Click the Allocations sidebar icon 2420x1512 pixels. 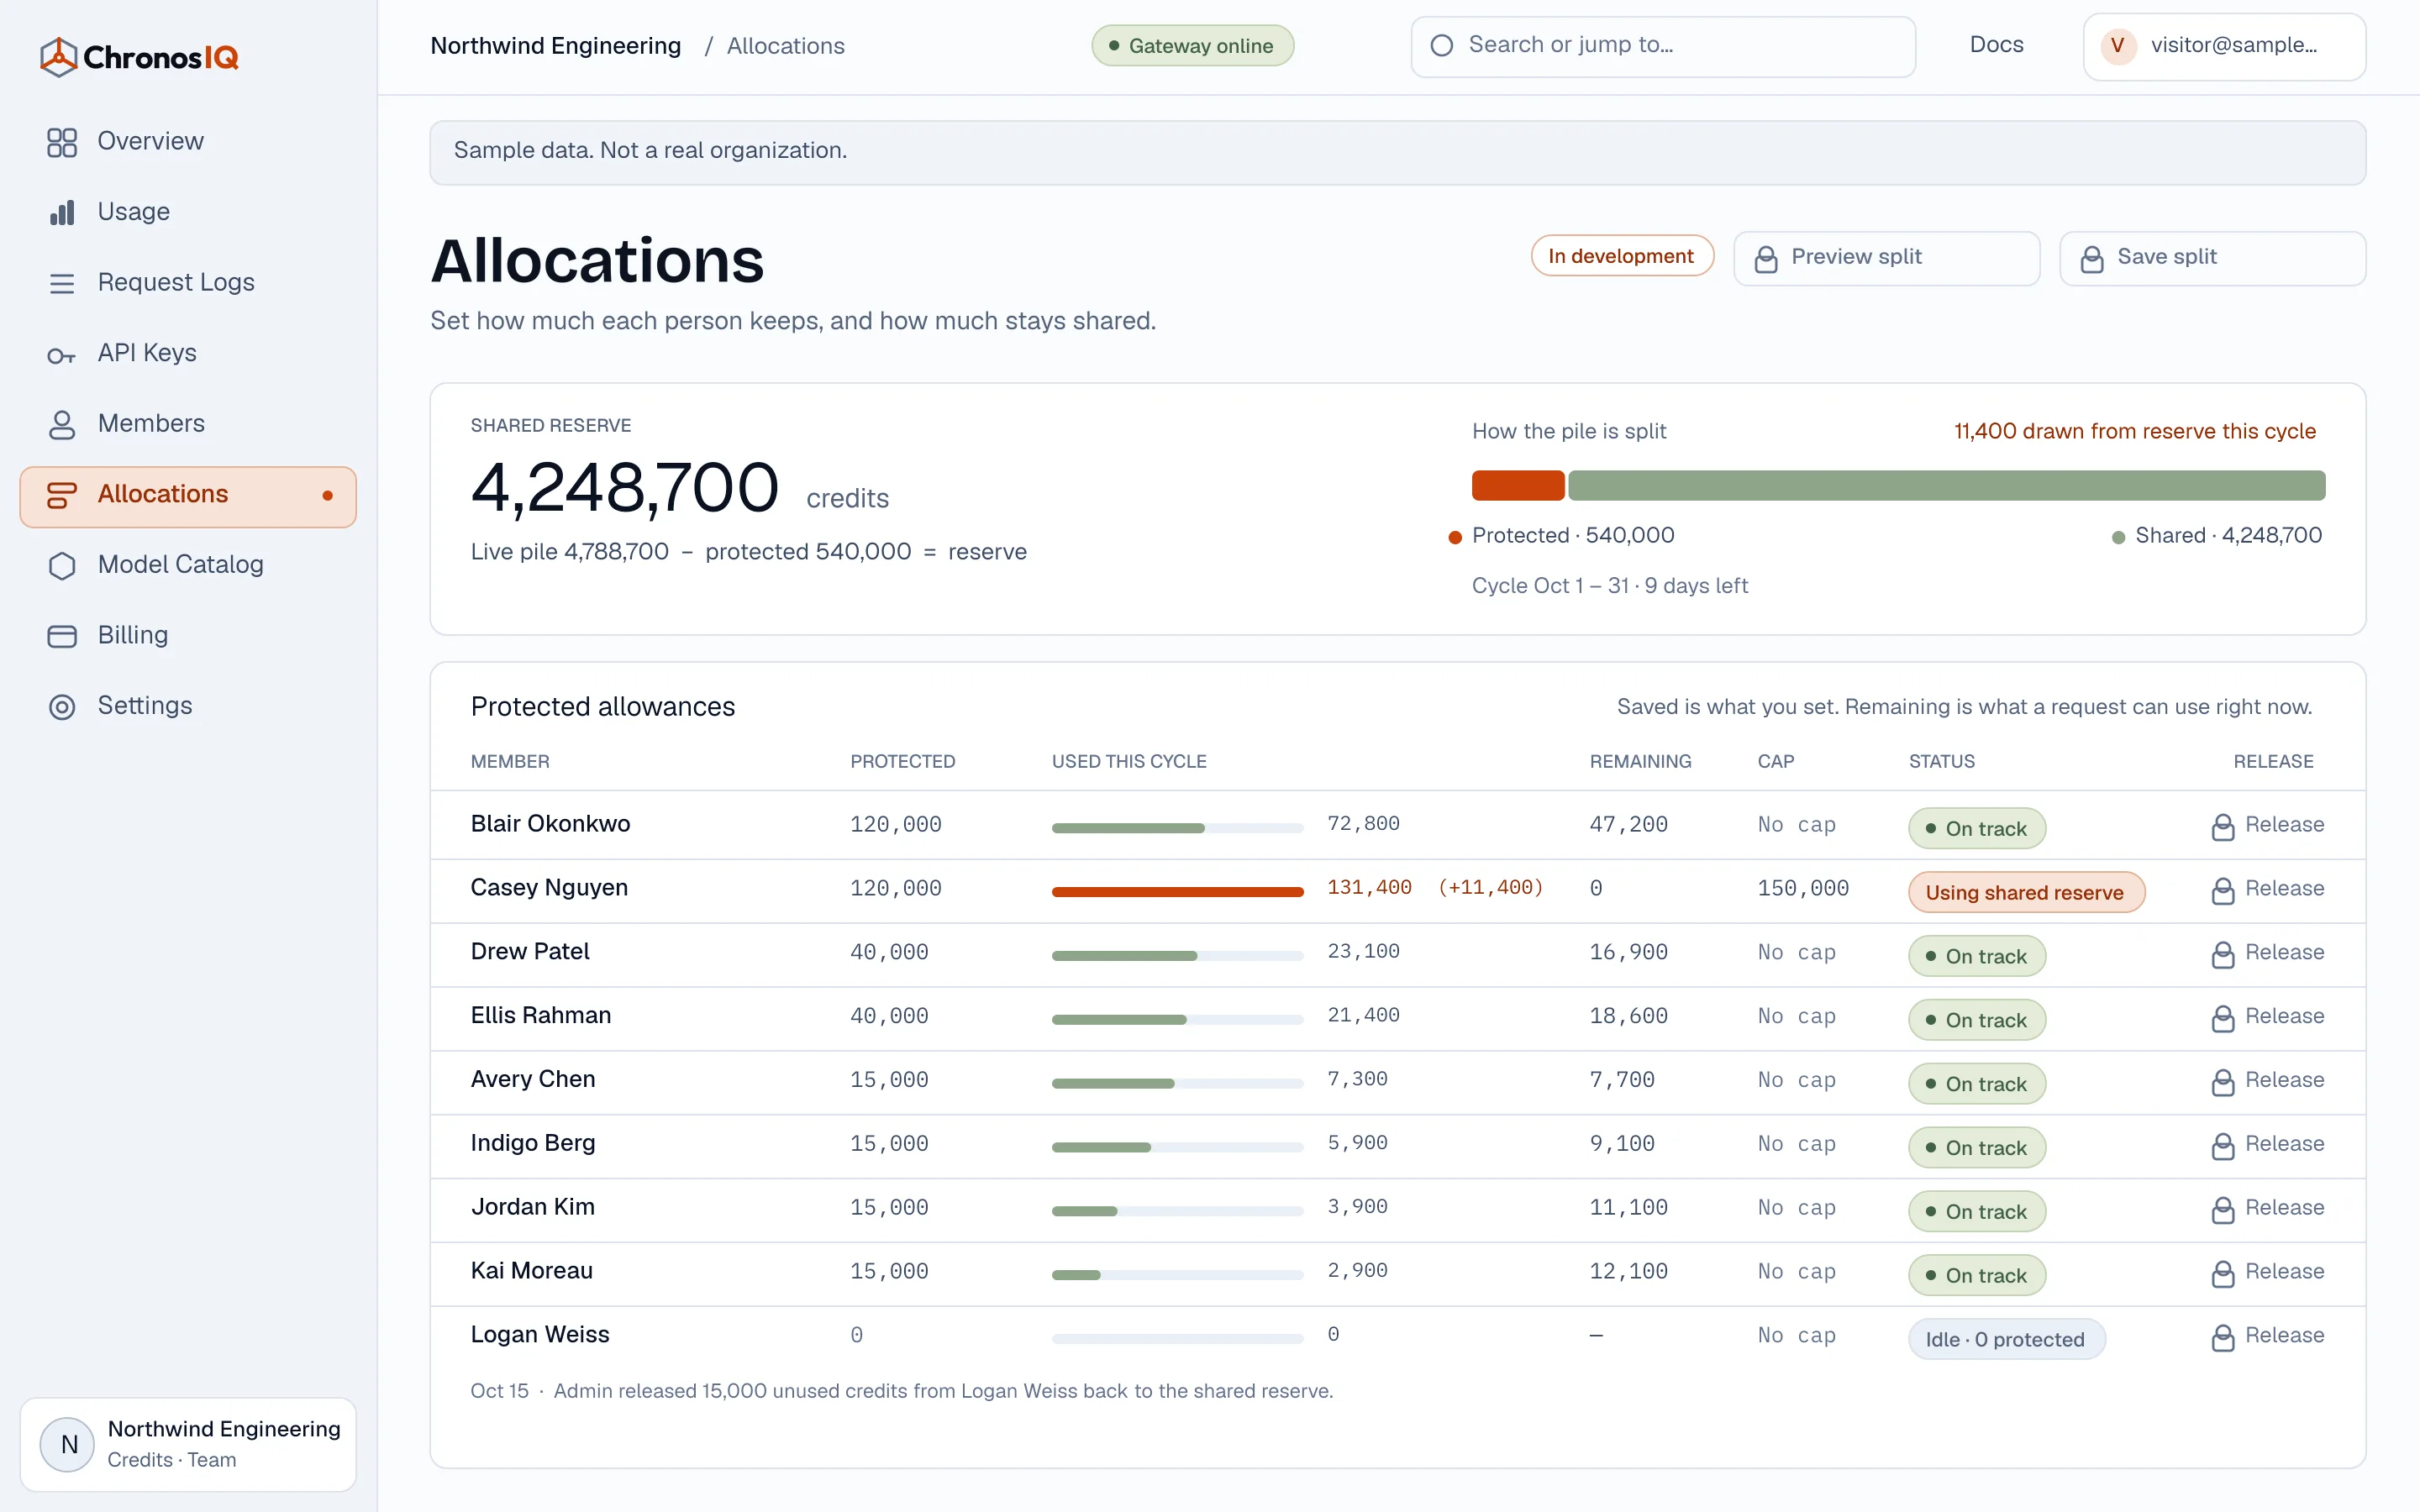pyautogui.click(x=62, y=495)
